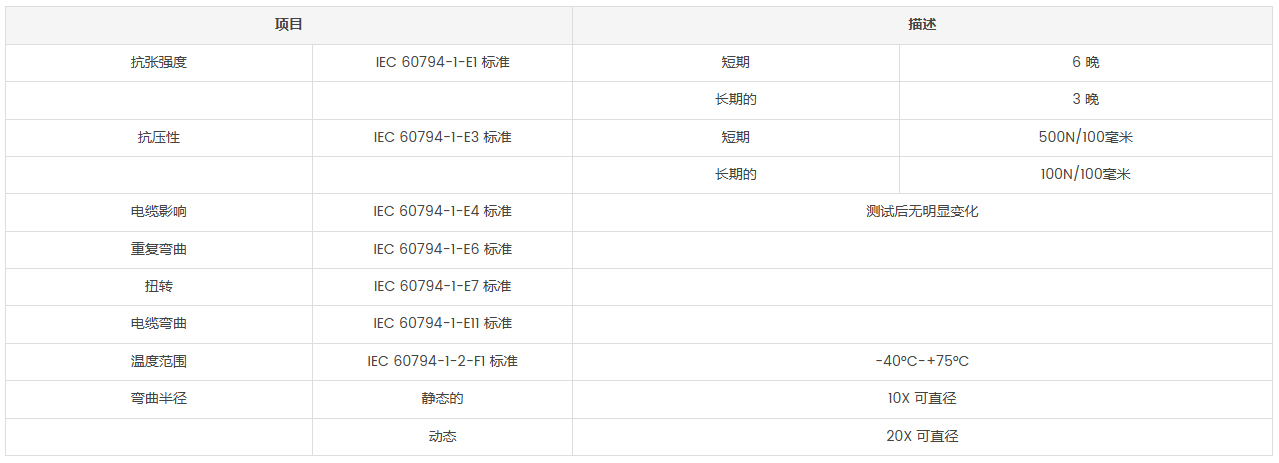Click the 20X 可直径 value
Screen dimensions: 1279x463
(922, 436)
